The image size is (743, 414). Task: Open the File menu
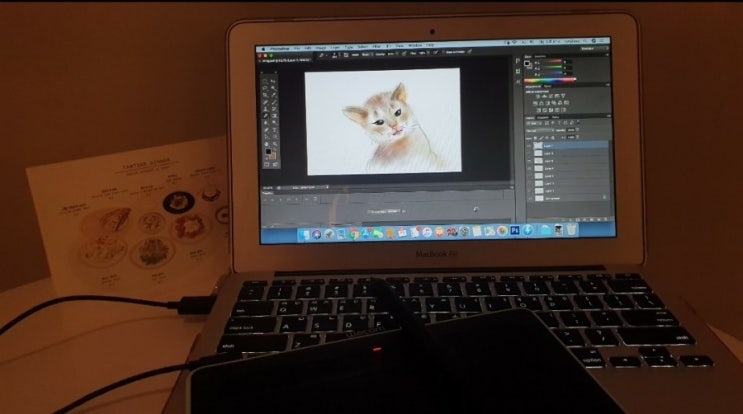point(297,48)
